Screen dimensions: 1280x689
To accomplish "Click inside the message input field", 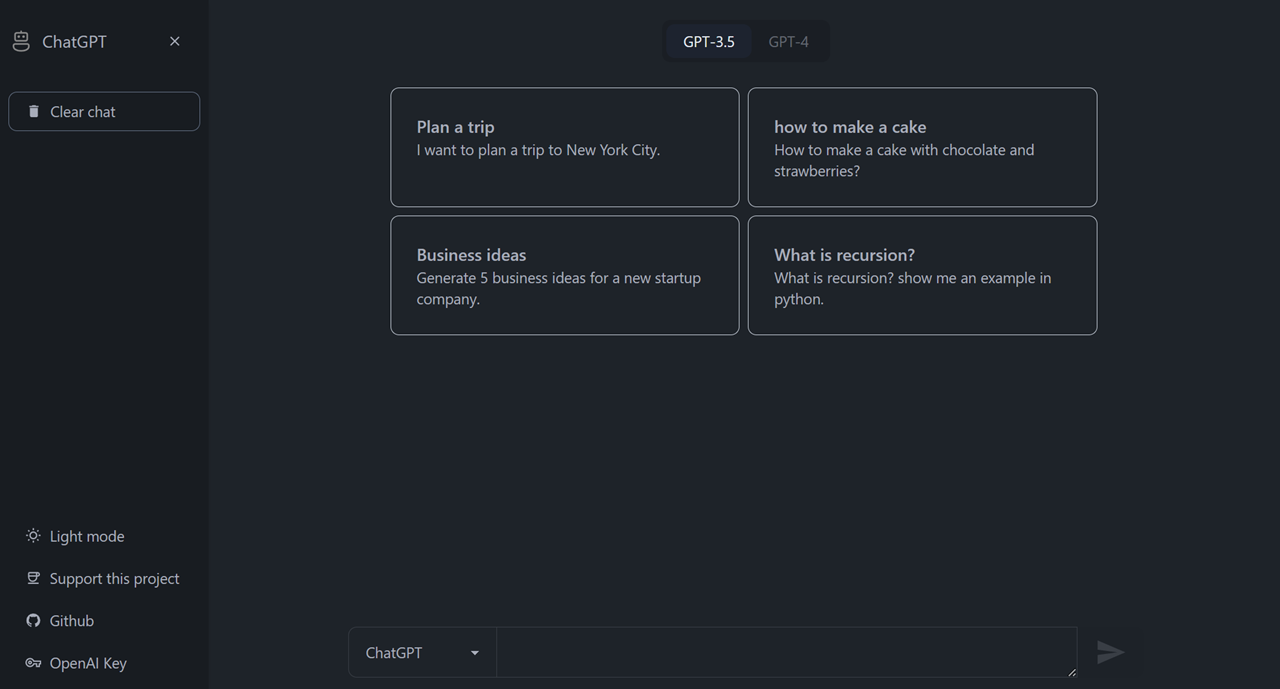I will (x=785, y=652).
